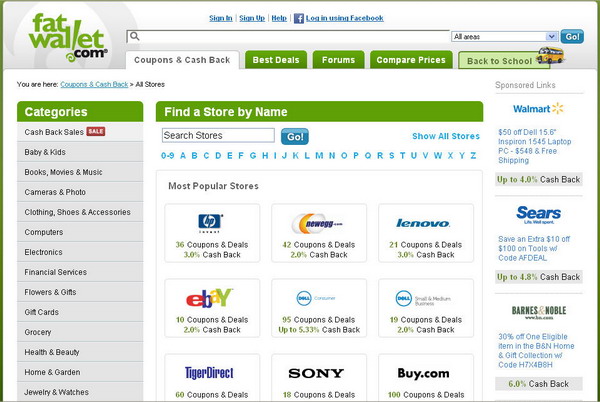This screenshot has height=402, width=600.
Task: Focus the main site search field
Action: (288, 36)
